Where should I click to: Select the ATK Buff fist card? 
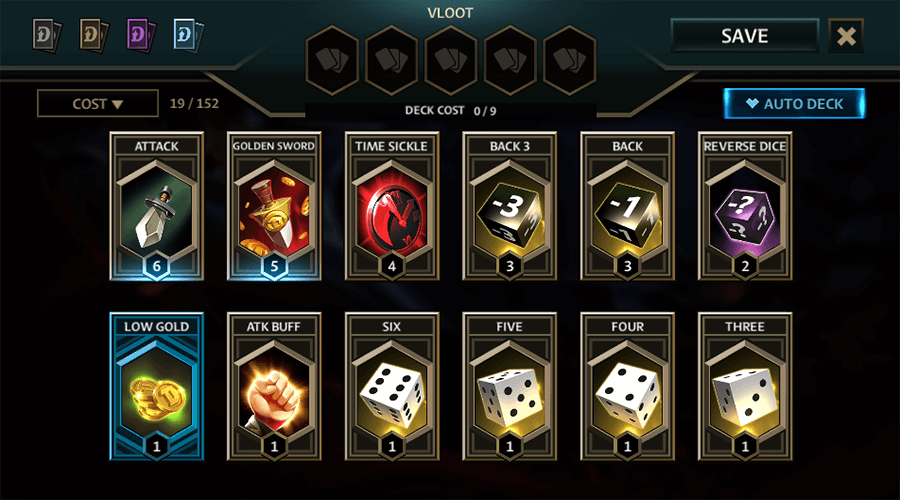(274, 387)
